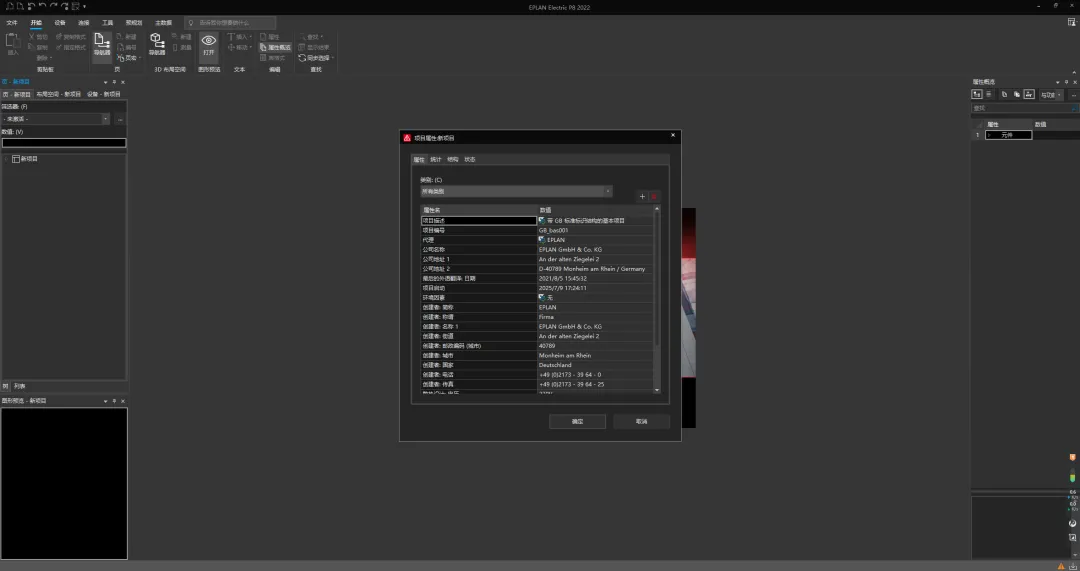Switch to the 设备 - 新项目 navigator tab
This screenshot has width=1080, height=571.
[104, 94]
